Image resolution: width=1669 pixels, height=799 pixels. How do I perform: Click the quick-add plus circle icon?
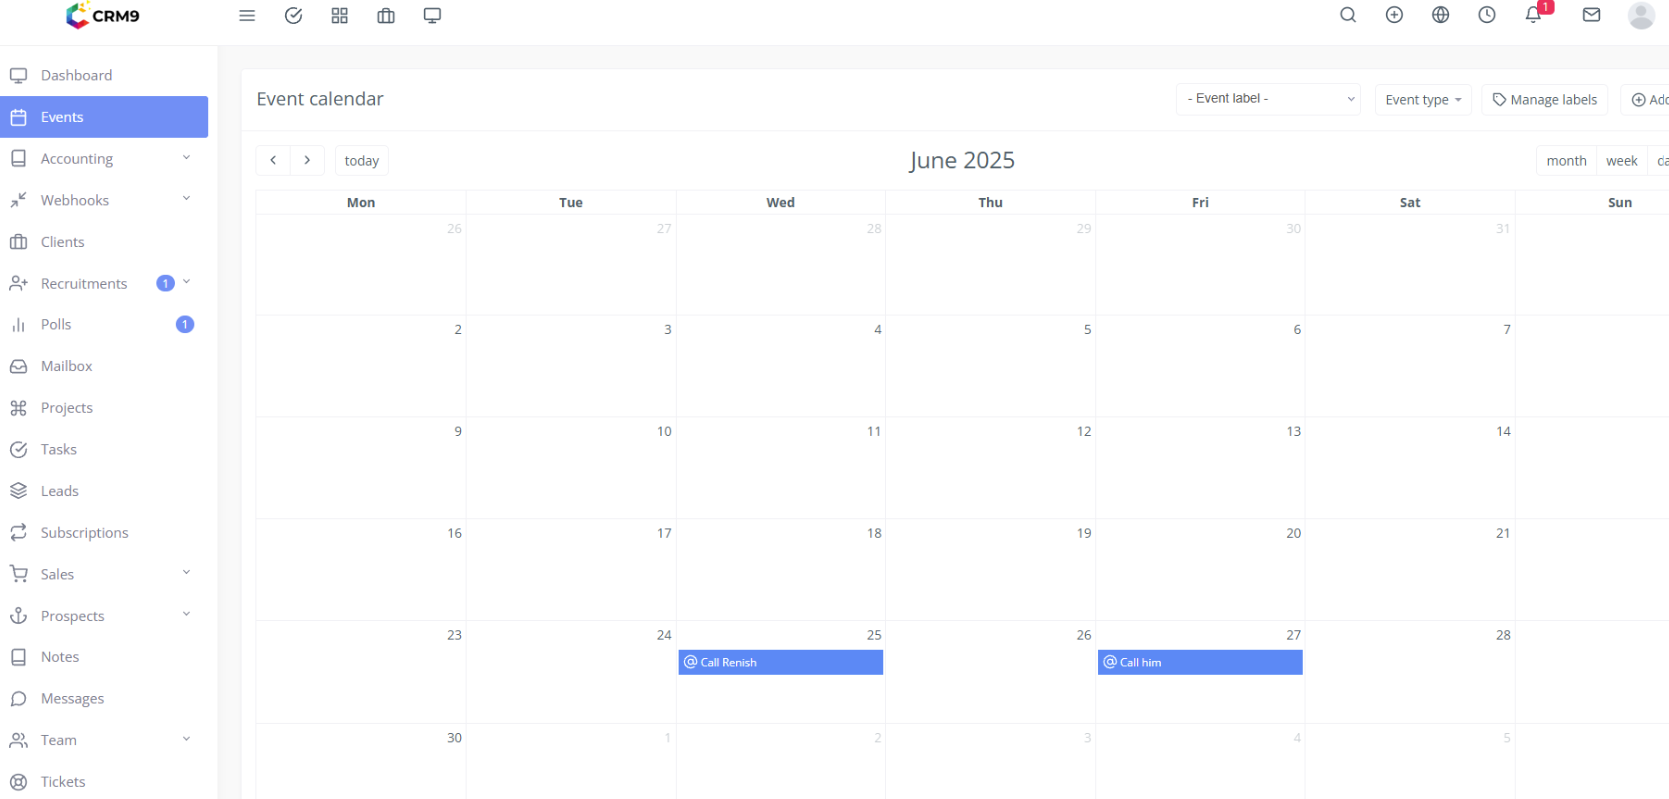click(1394, 15)
